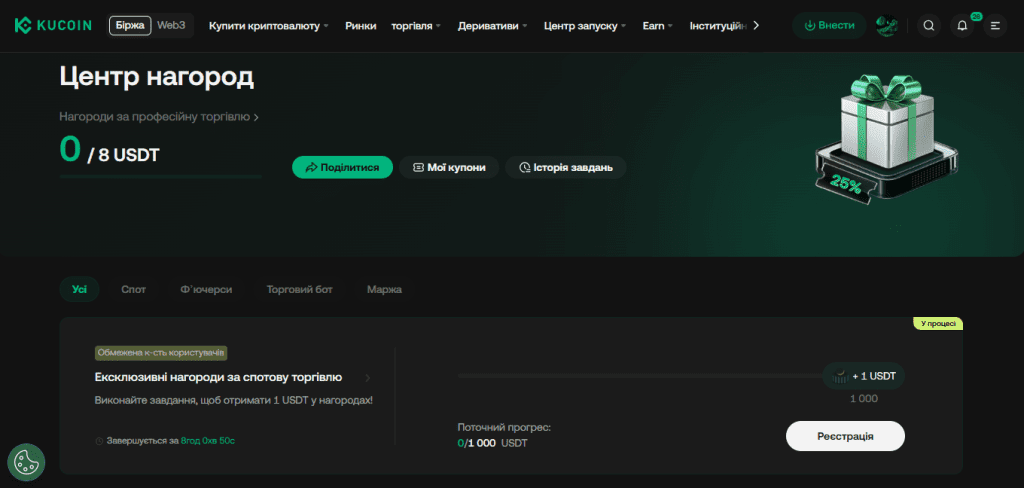Click the Поділитися button
The width and height of the screenshot is (1024, 488).
(342, 167)
